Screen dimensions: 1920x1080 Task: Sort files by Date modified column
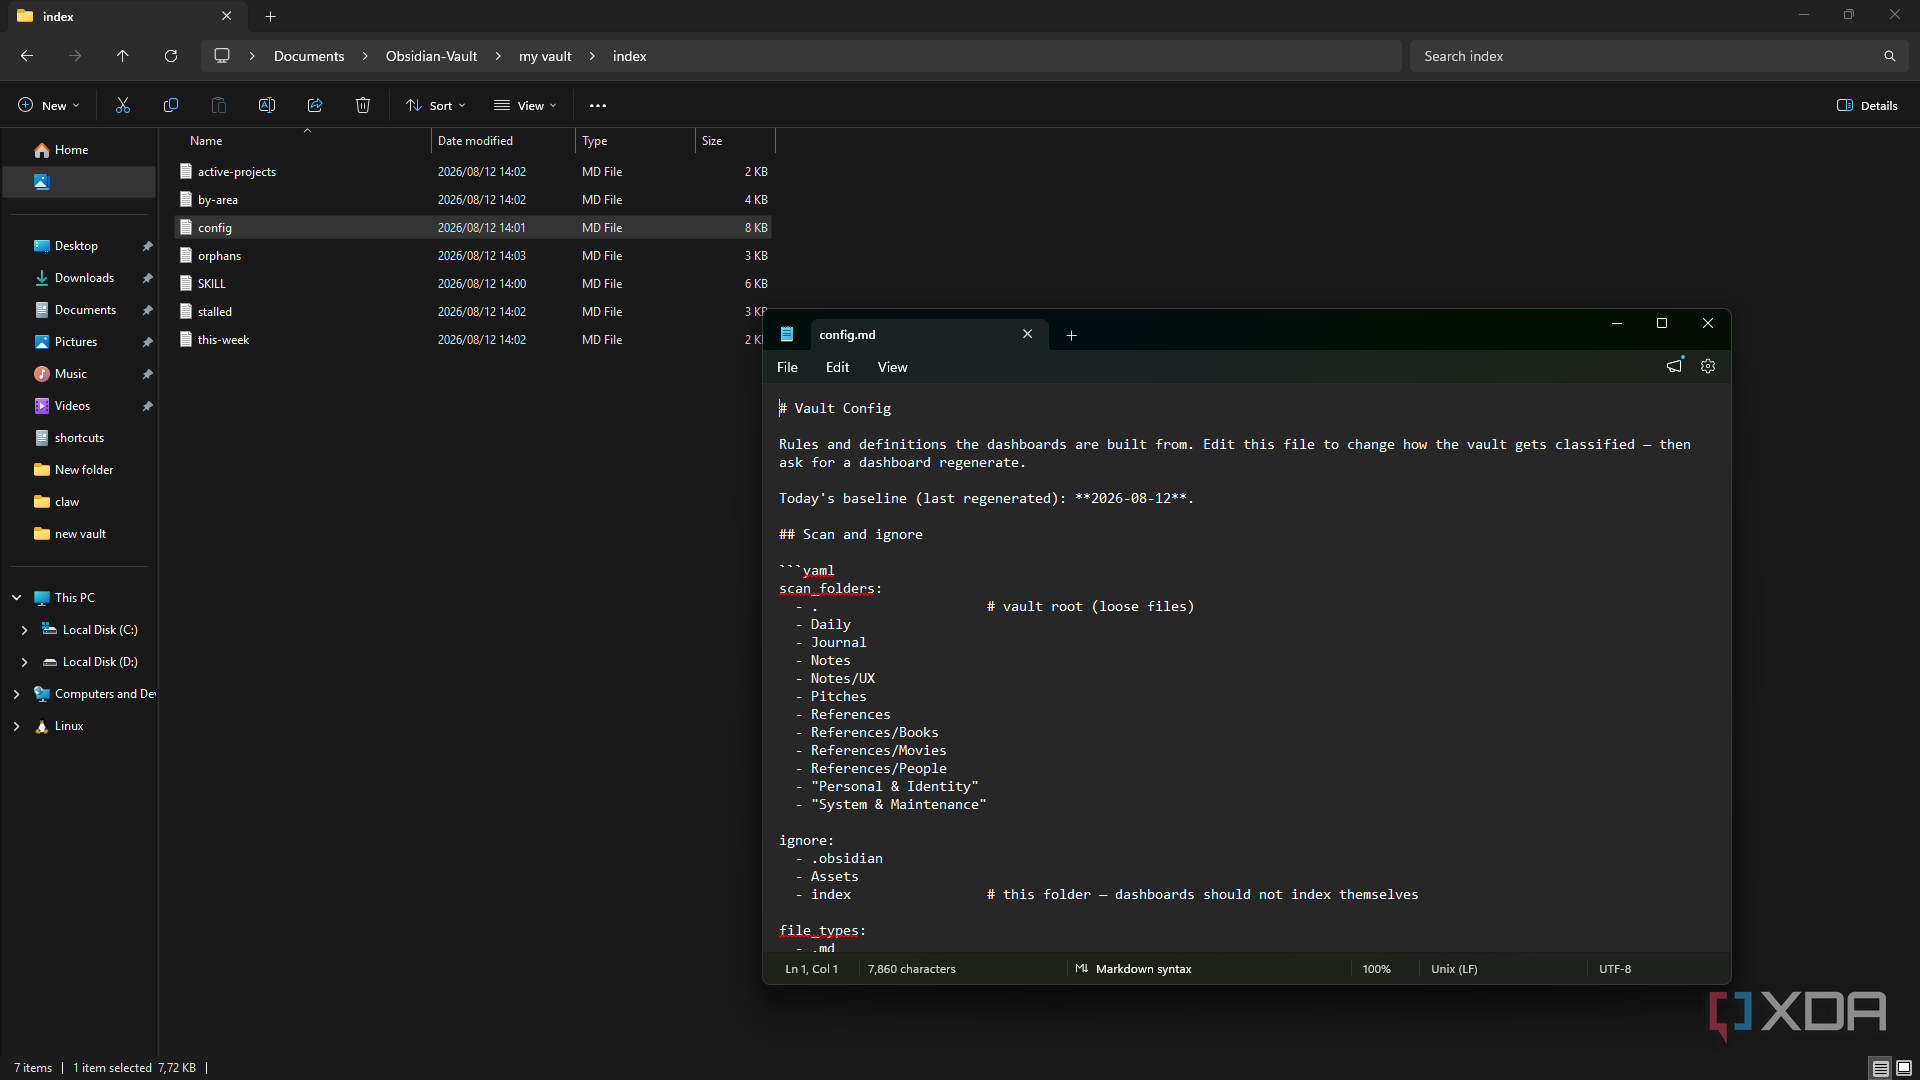point(503,141)
